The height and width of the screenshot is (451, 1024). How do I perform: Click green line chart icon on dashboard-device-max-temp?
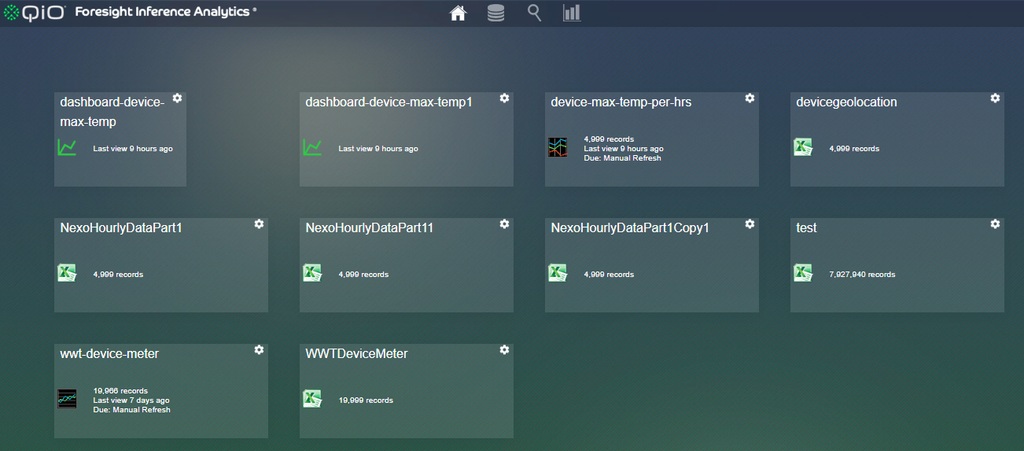tap(67, 148)
